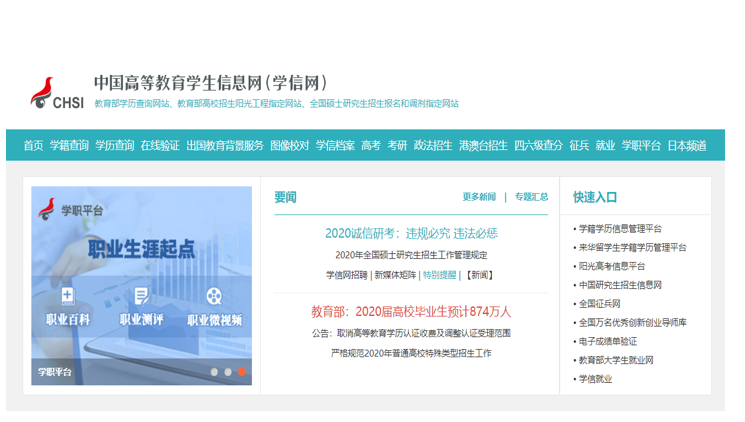
Task: Open 考研 menu item
Action: pyautogui.click(x=397, y=145)
